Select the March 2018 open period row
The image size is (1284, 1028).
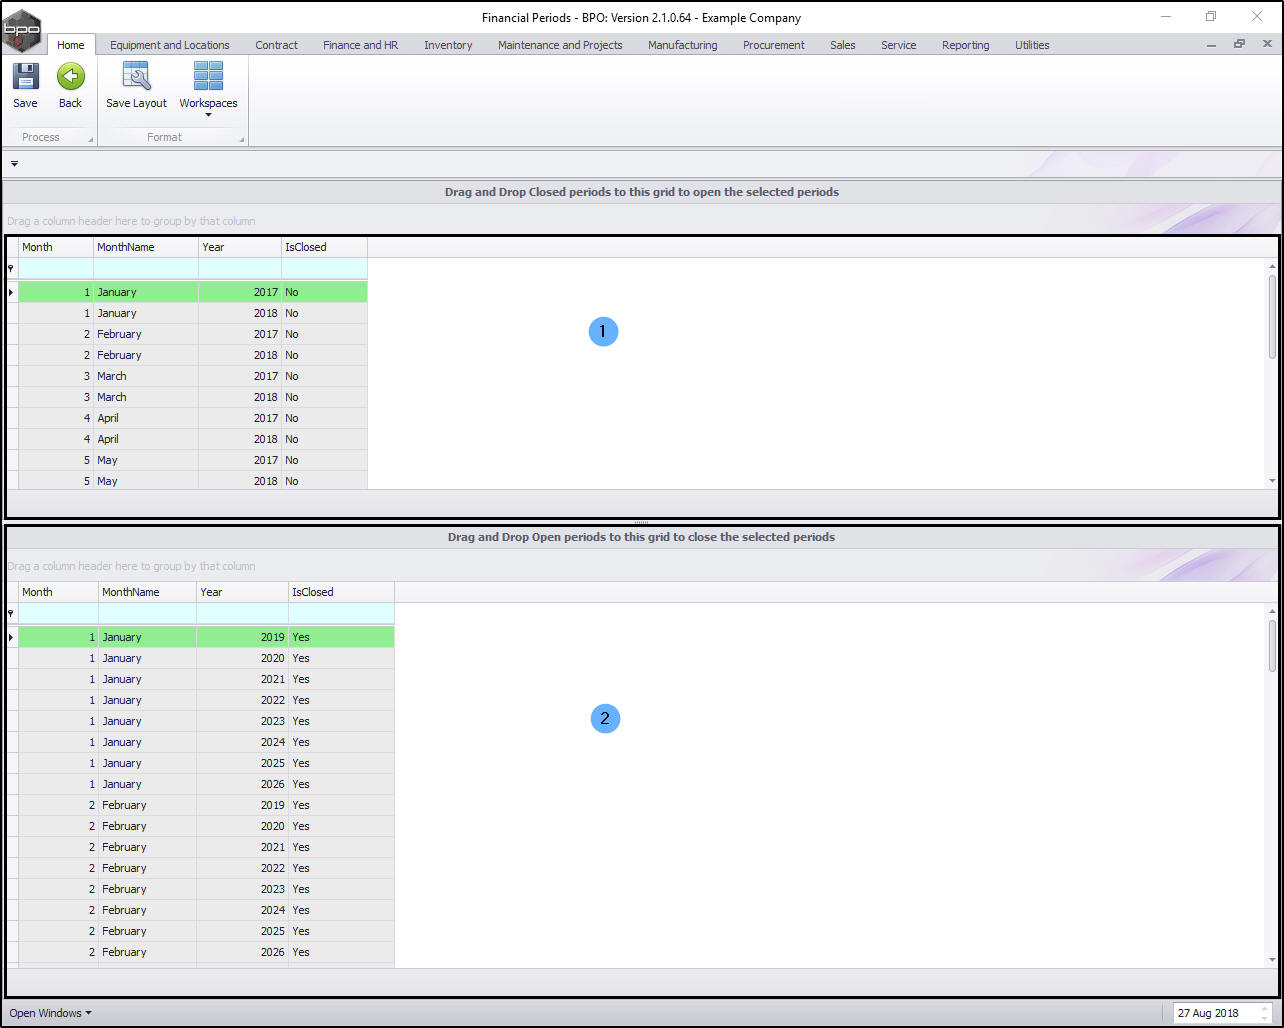(x=193, y=397)
